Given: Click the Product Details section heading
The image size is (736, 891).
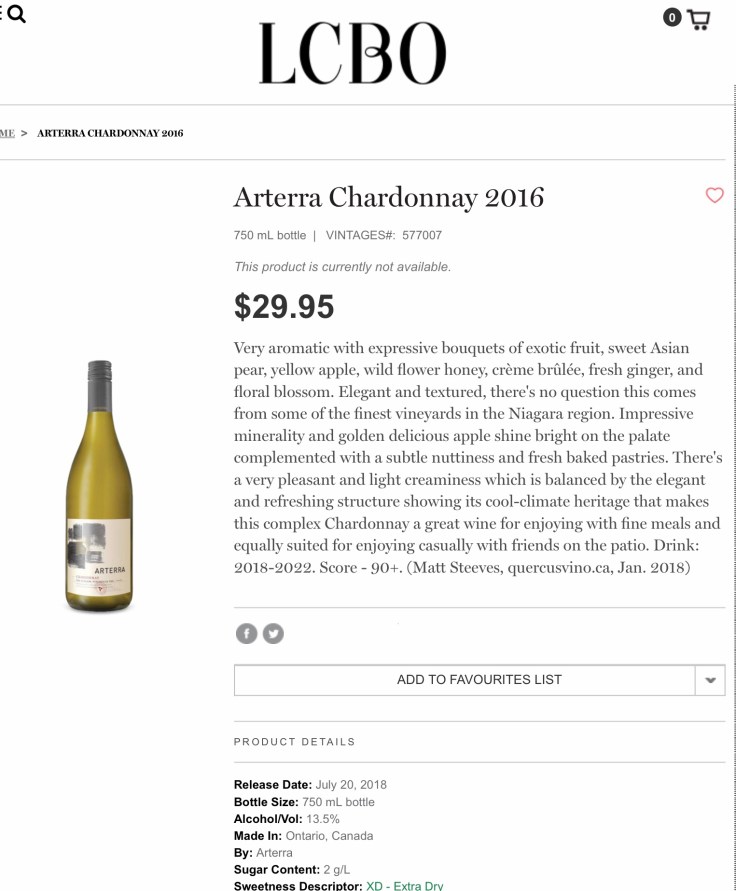Looking at the screenshot, I should point(294,742).
